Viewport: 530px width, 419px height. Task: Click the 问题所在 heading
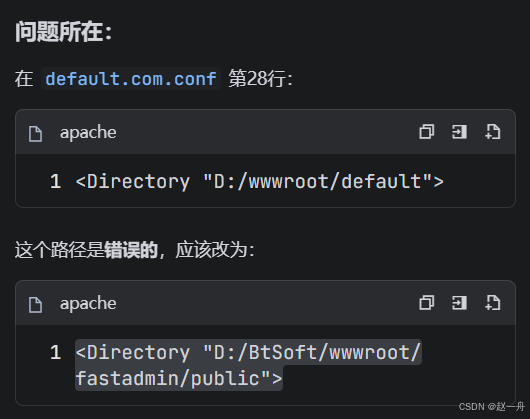(63, 32)
